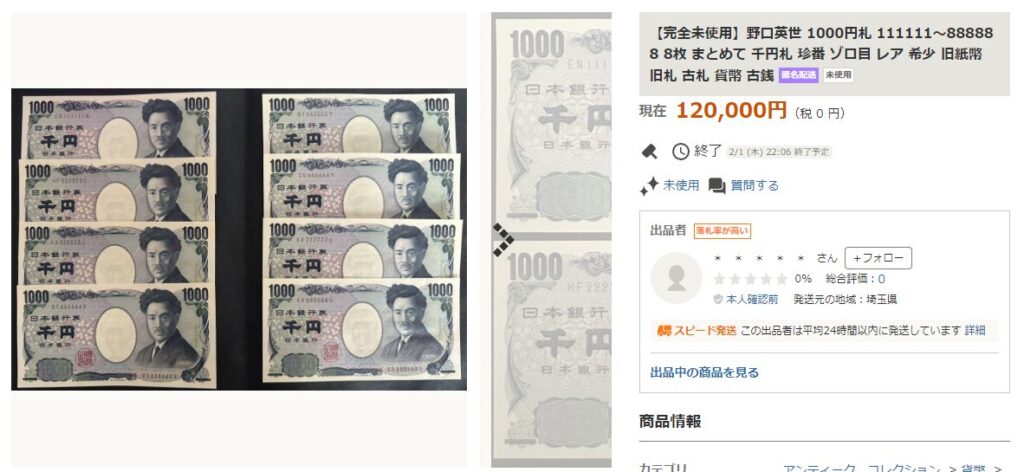Click the speech bubble question icon
This screenshot has width=1024, height=472.
click(x=717, y=187)
